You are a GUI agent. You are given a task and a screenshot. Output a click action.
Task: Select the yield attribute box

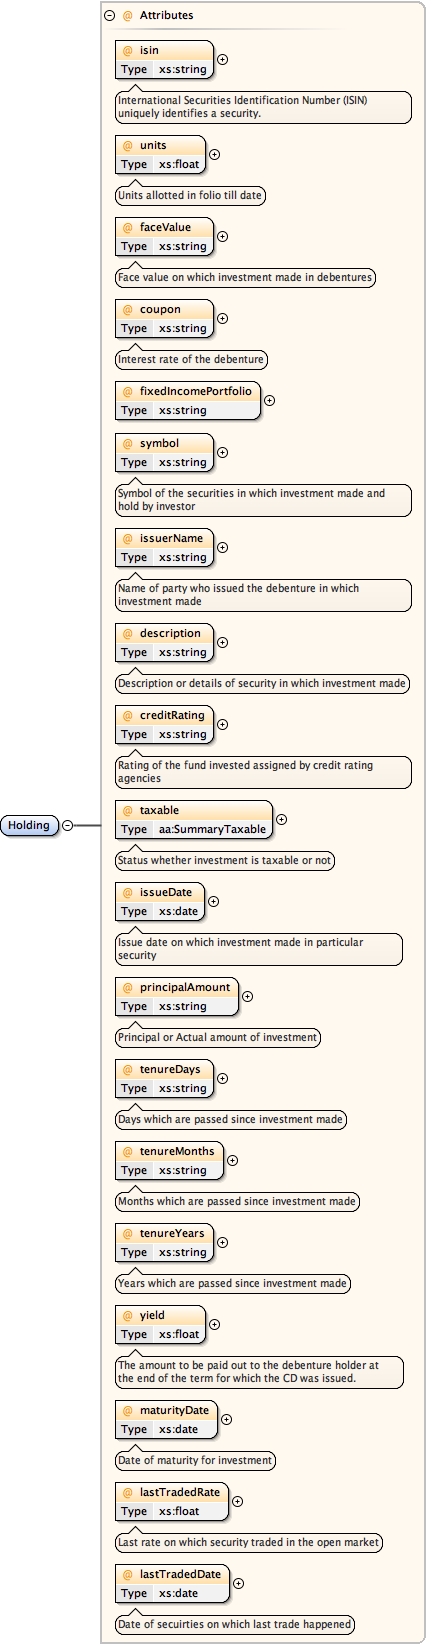tap(160, 1324)
